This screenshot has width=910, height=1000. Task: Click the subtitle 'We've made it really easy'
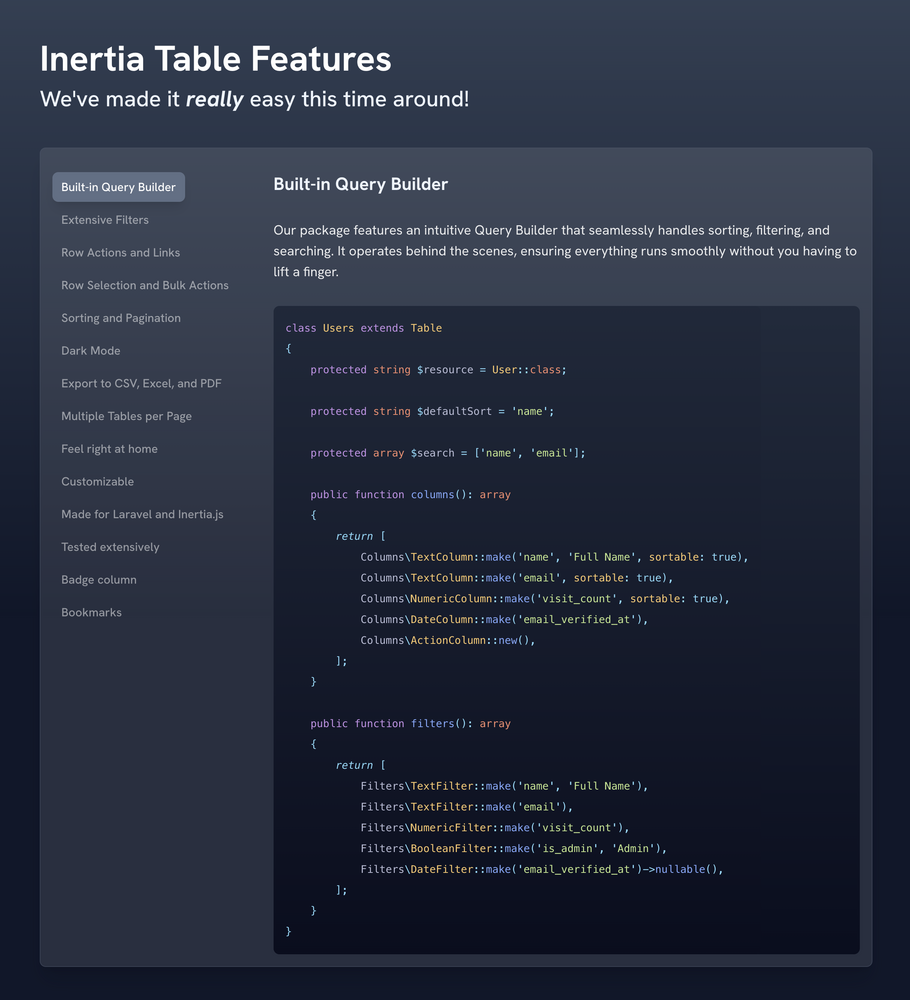click(254, 99)
